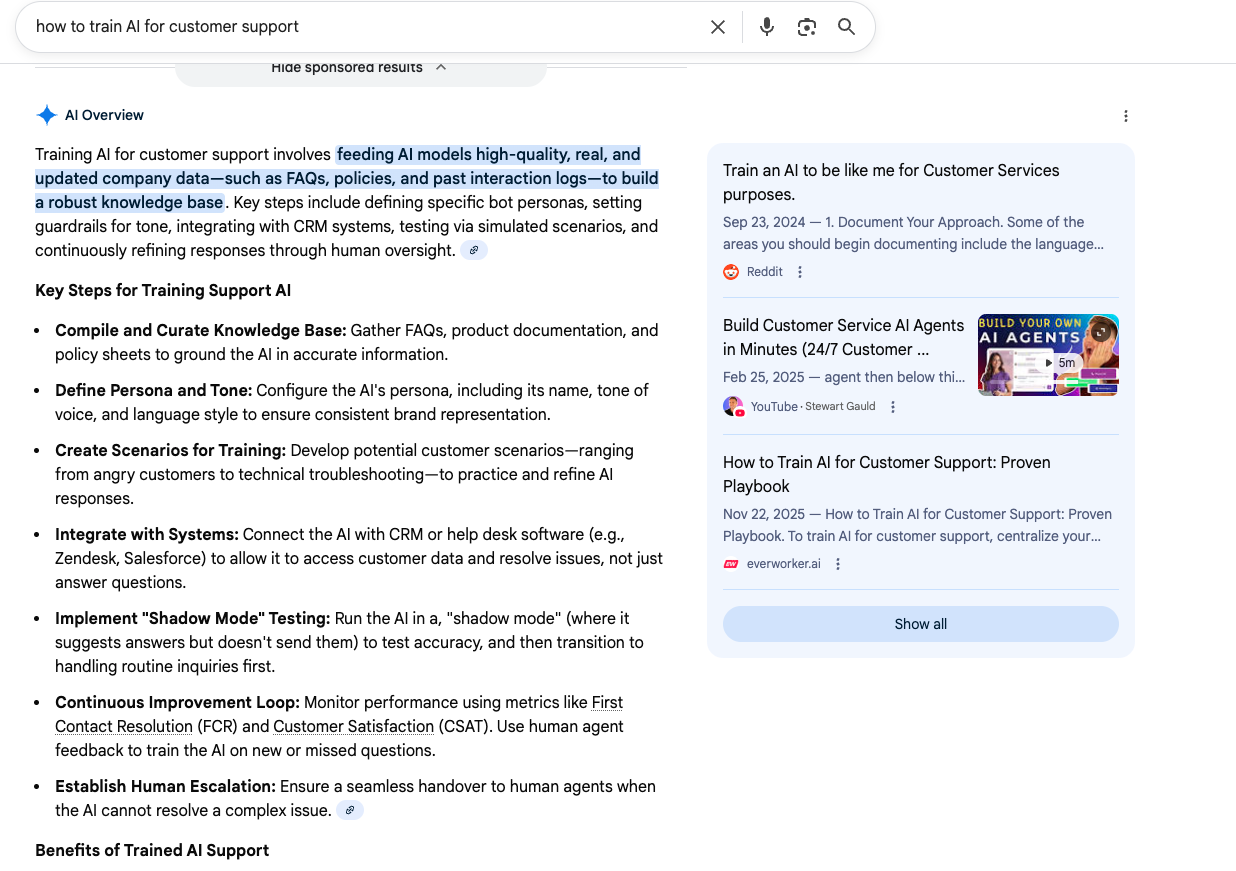Image resolution: width=1236 pixels, height=871 pixels.
Task: Click the magnifying glass search button
Action: [846, 27]
